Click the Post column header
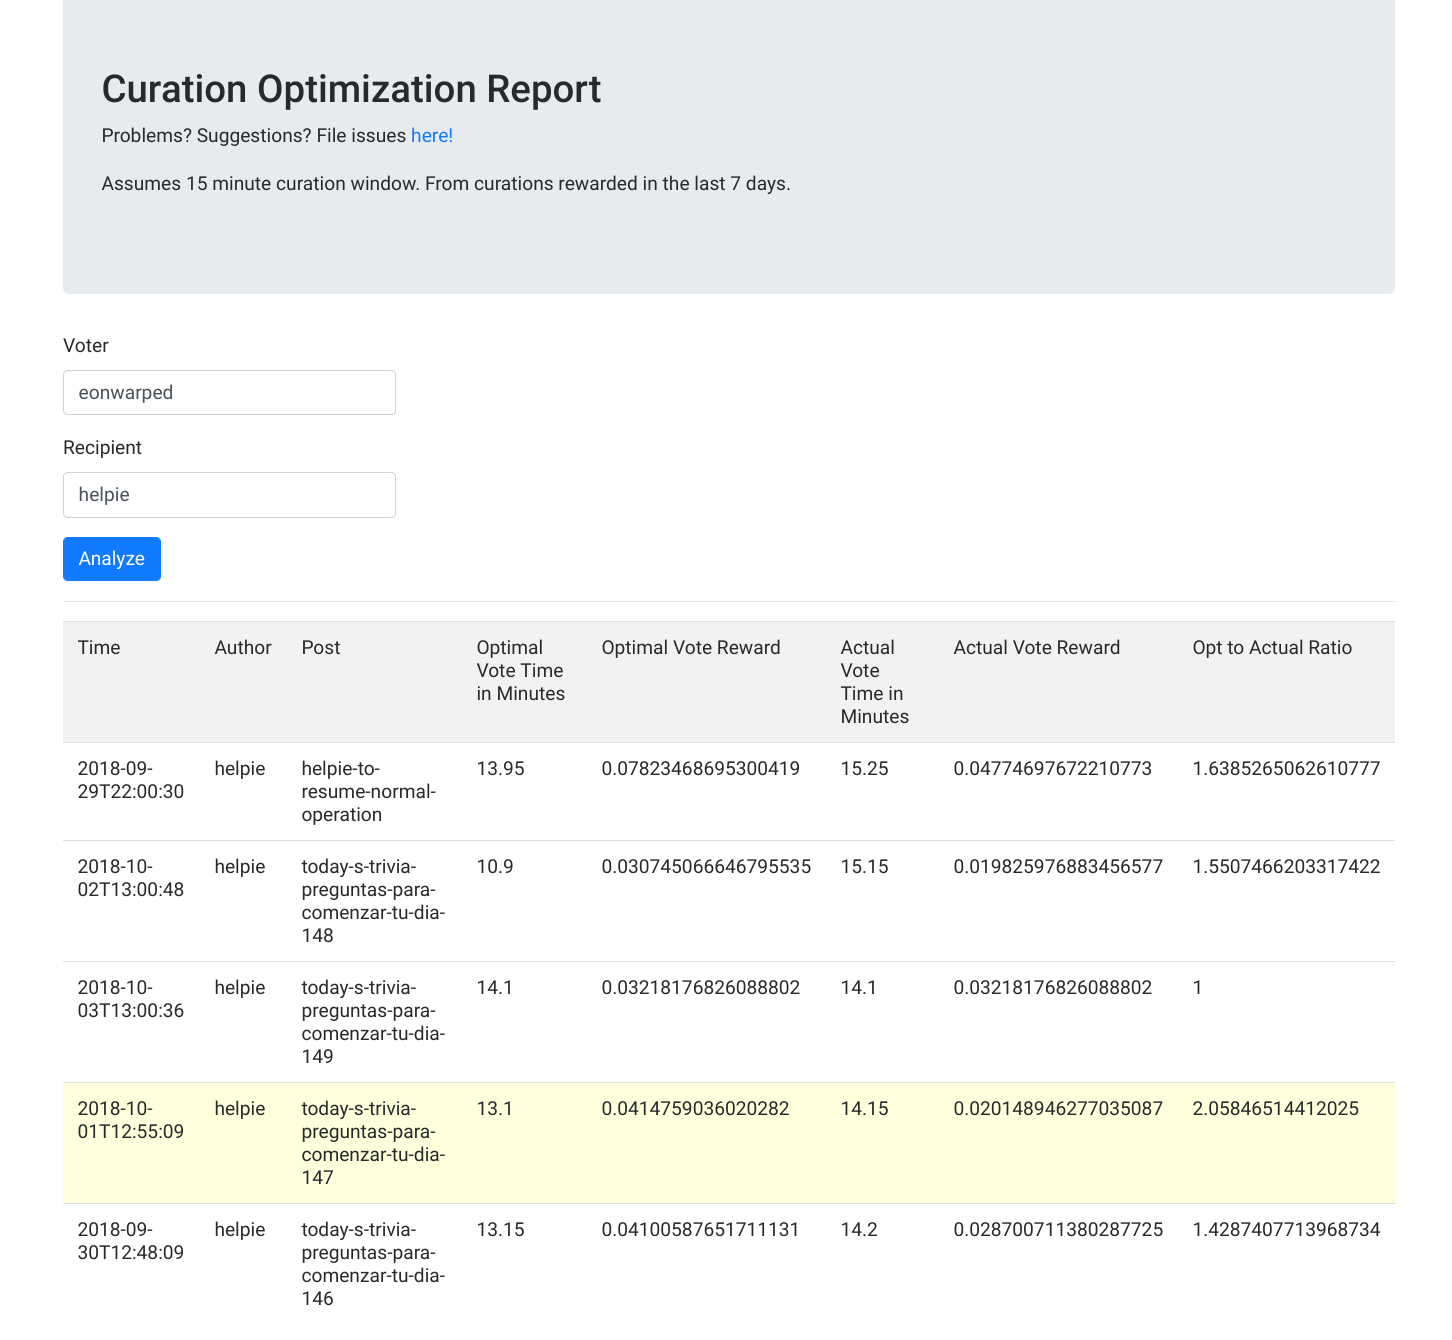The image size is (1452, 1340). 321,648
